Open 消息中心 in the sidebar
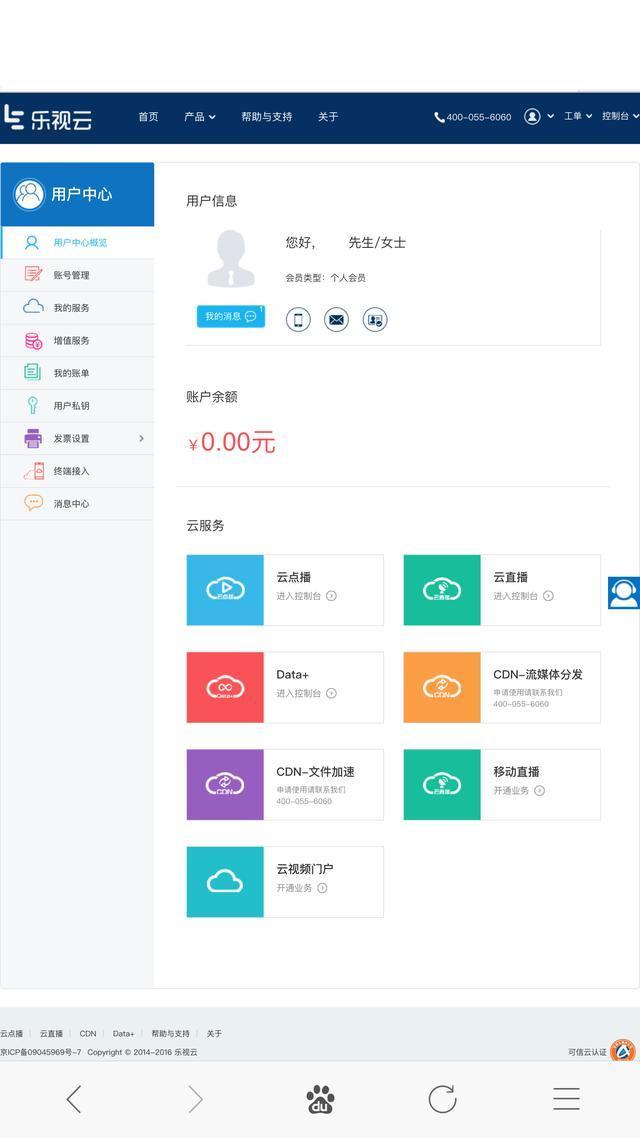Image resolution: width=640 pixels, height=1138 pixels. pos(77,504)
